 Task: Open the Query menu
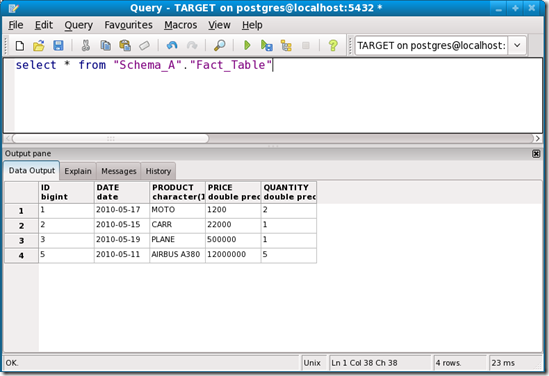coord(78,25)
